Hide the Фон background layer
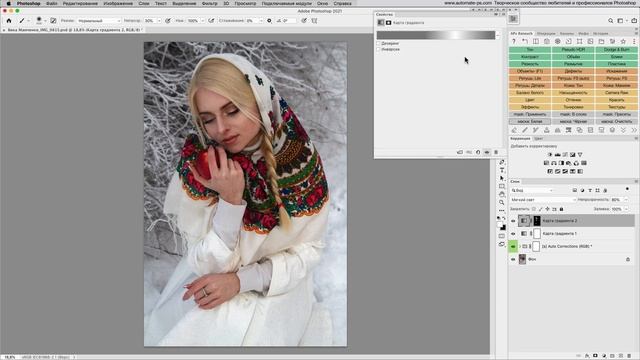Image resolution: width=640 pixels, height=360 pixels. 513,259
